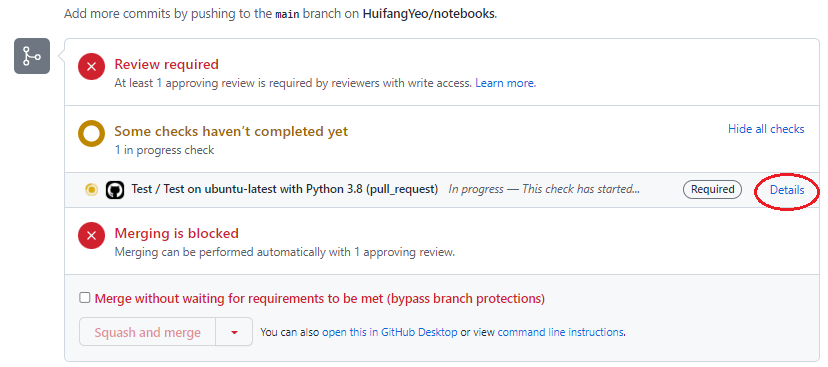Viewport: 828px width, 367px height.
Task: Click the Required badge on the check
Action: pos(712,189)
